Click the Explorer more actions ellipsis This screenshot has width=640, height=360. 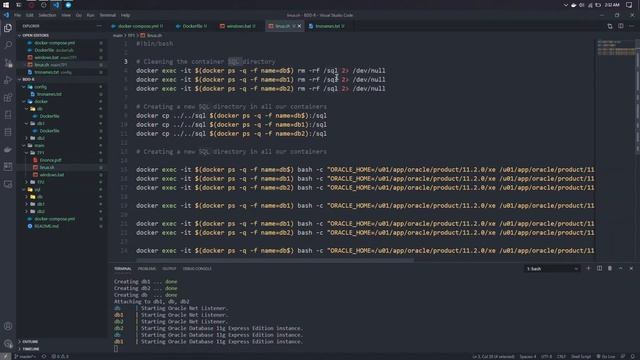[x=99, y=26]
